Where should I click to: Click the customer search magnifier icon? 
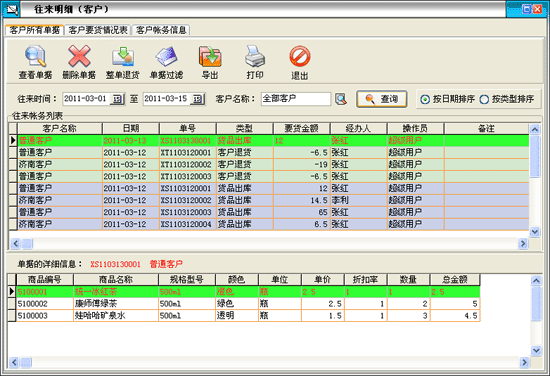click(x=341, y=99)
